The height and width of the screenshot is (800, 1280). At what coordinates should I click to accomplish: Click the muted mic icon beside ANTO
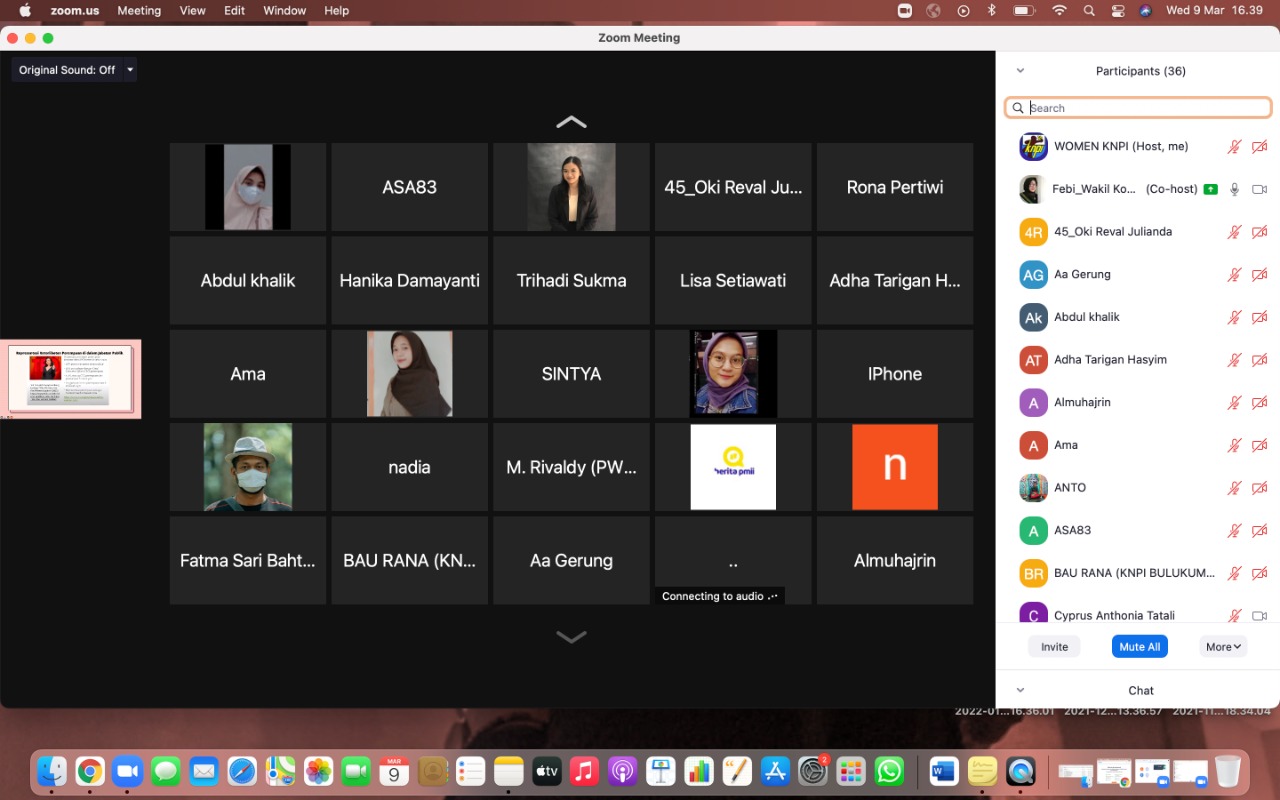point(1235,488)
